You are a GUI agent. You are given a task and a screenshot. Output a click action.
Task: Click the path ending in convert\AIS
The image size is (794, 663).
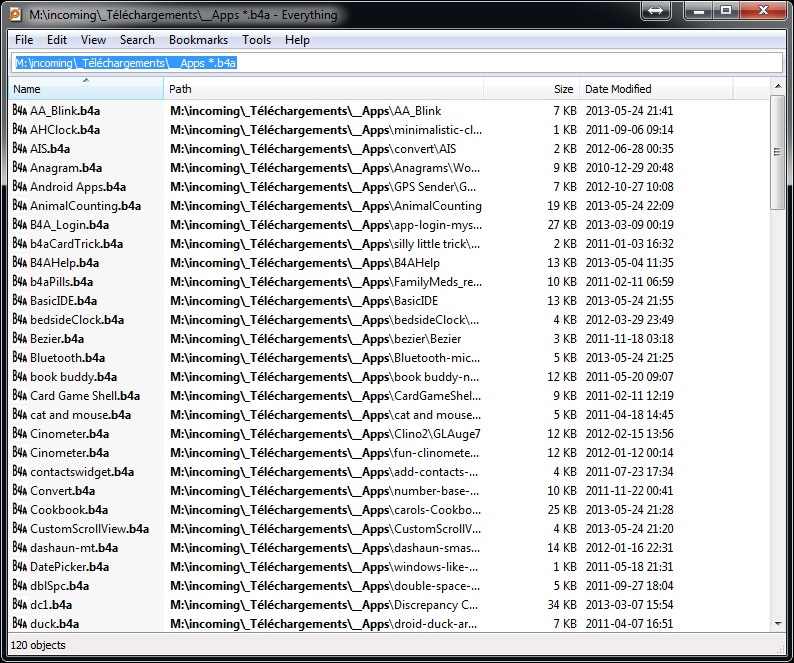tap(313, 149)
